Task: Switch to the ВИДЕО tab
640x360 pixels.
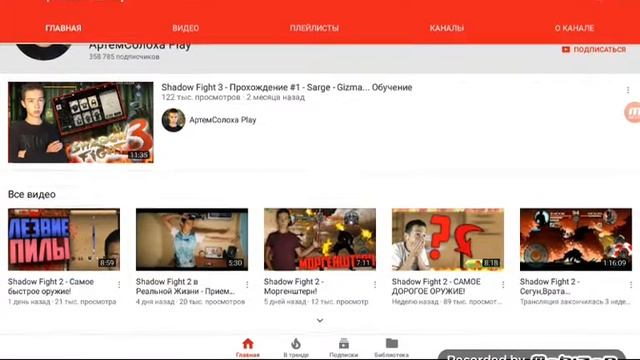Action: tap(185, 28)
